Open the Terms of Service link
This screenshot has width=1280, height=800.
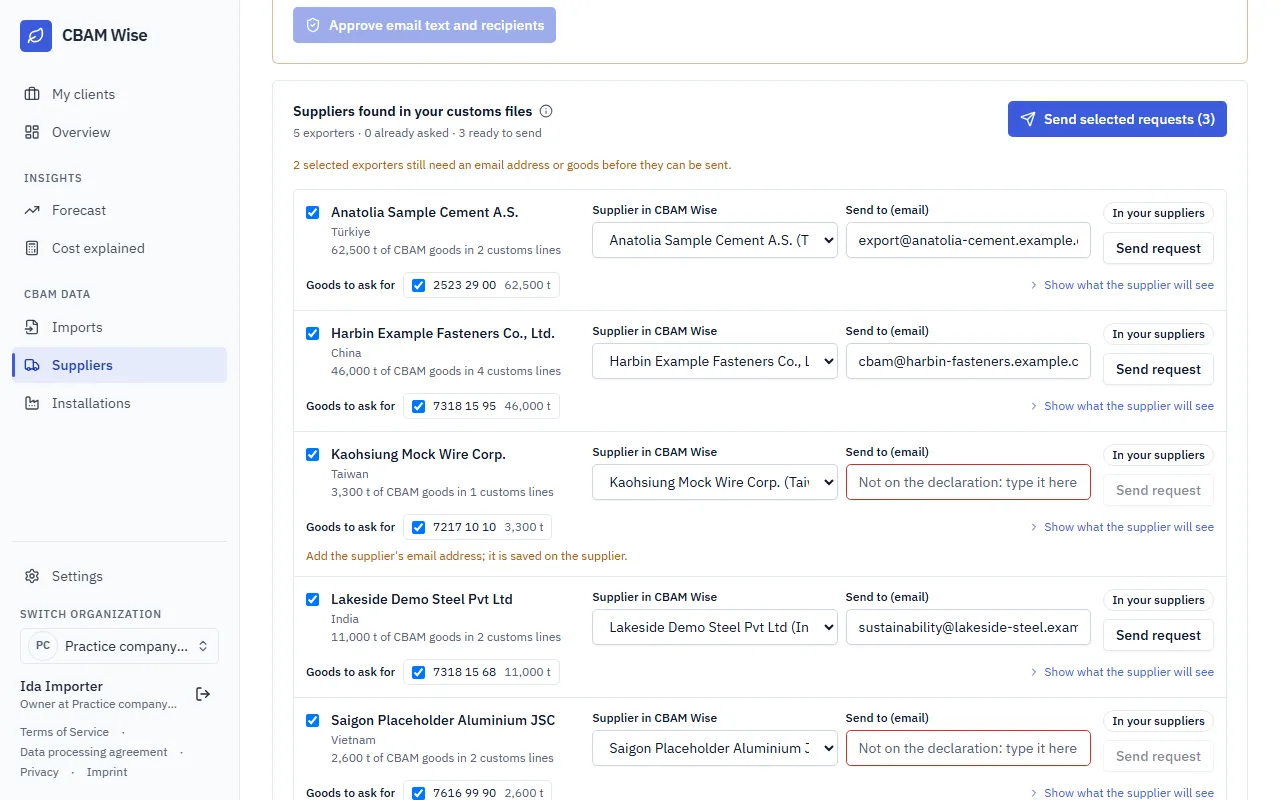(64, 732)
